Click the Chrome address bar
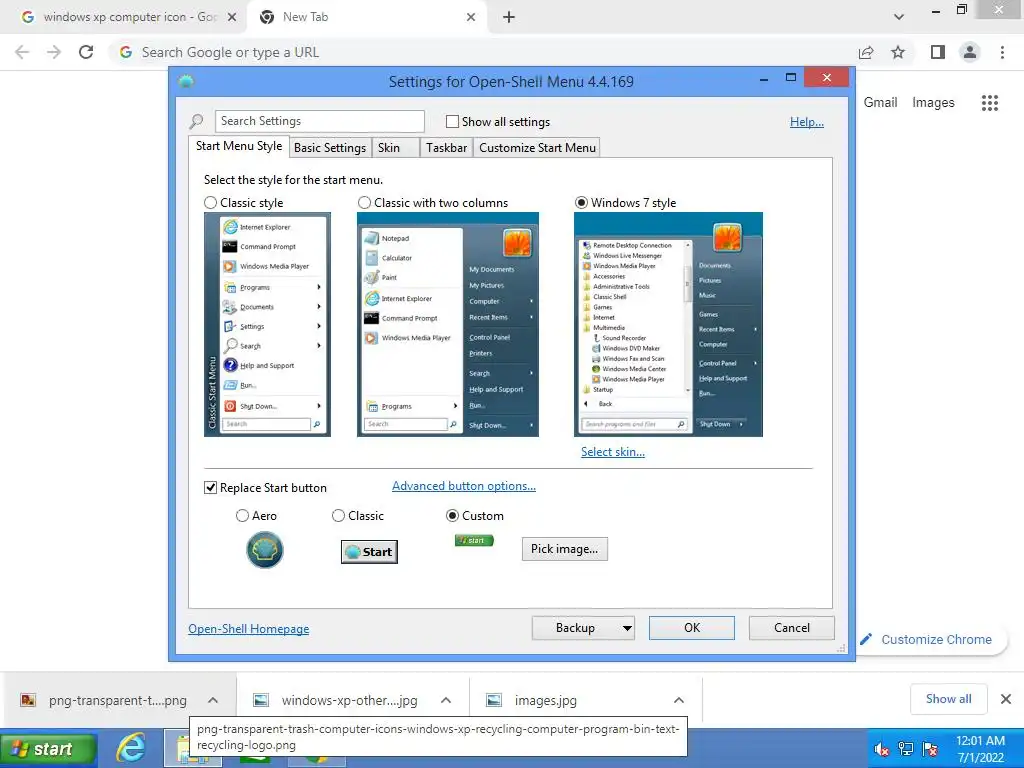Screen dimensions: 1024x768 tap(483, 52)
